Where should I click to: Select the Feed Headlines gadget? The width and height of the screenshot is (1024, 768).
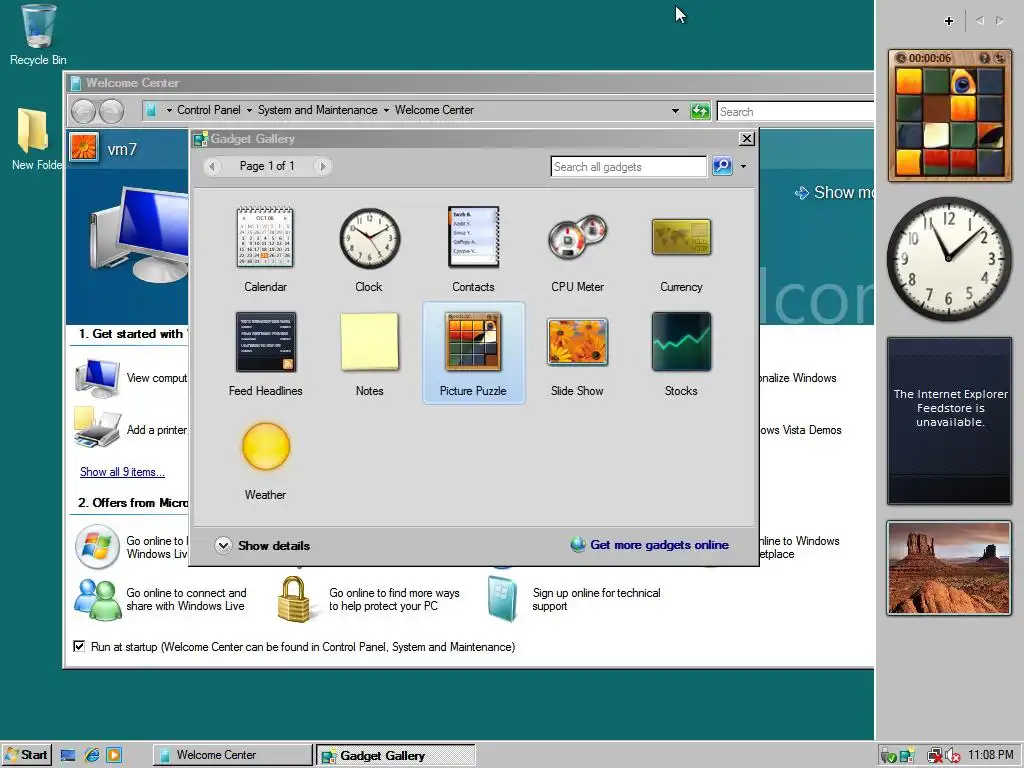[265, 342]
